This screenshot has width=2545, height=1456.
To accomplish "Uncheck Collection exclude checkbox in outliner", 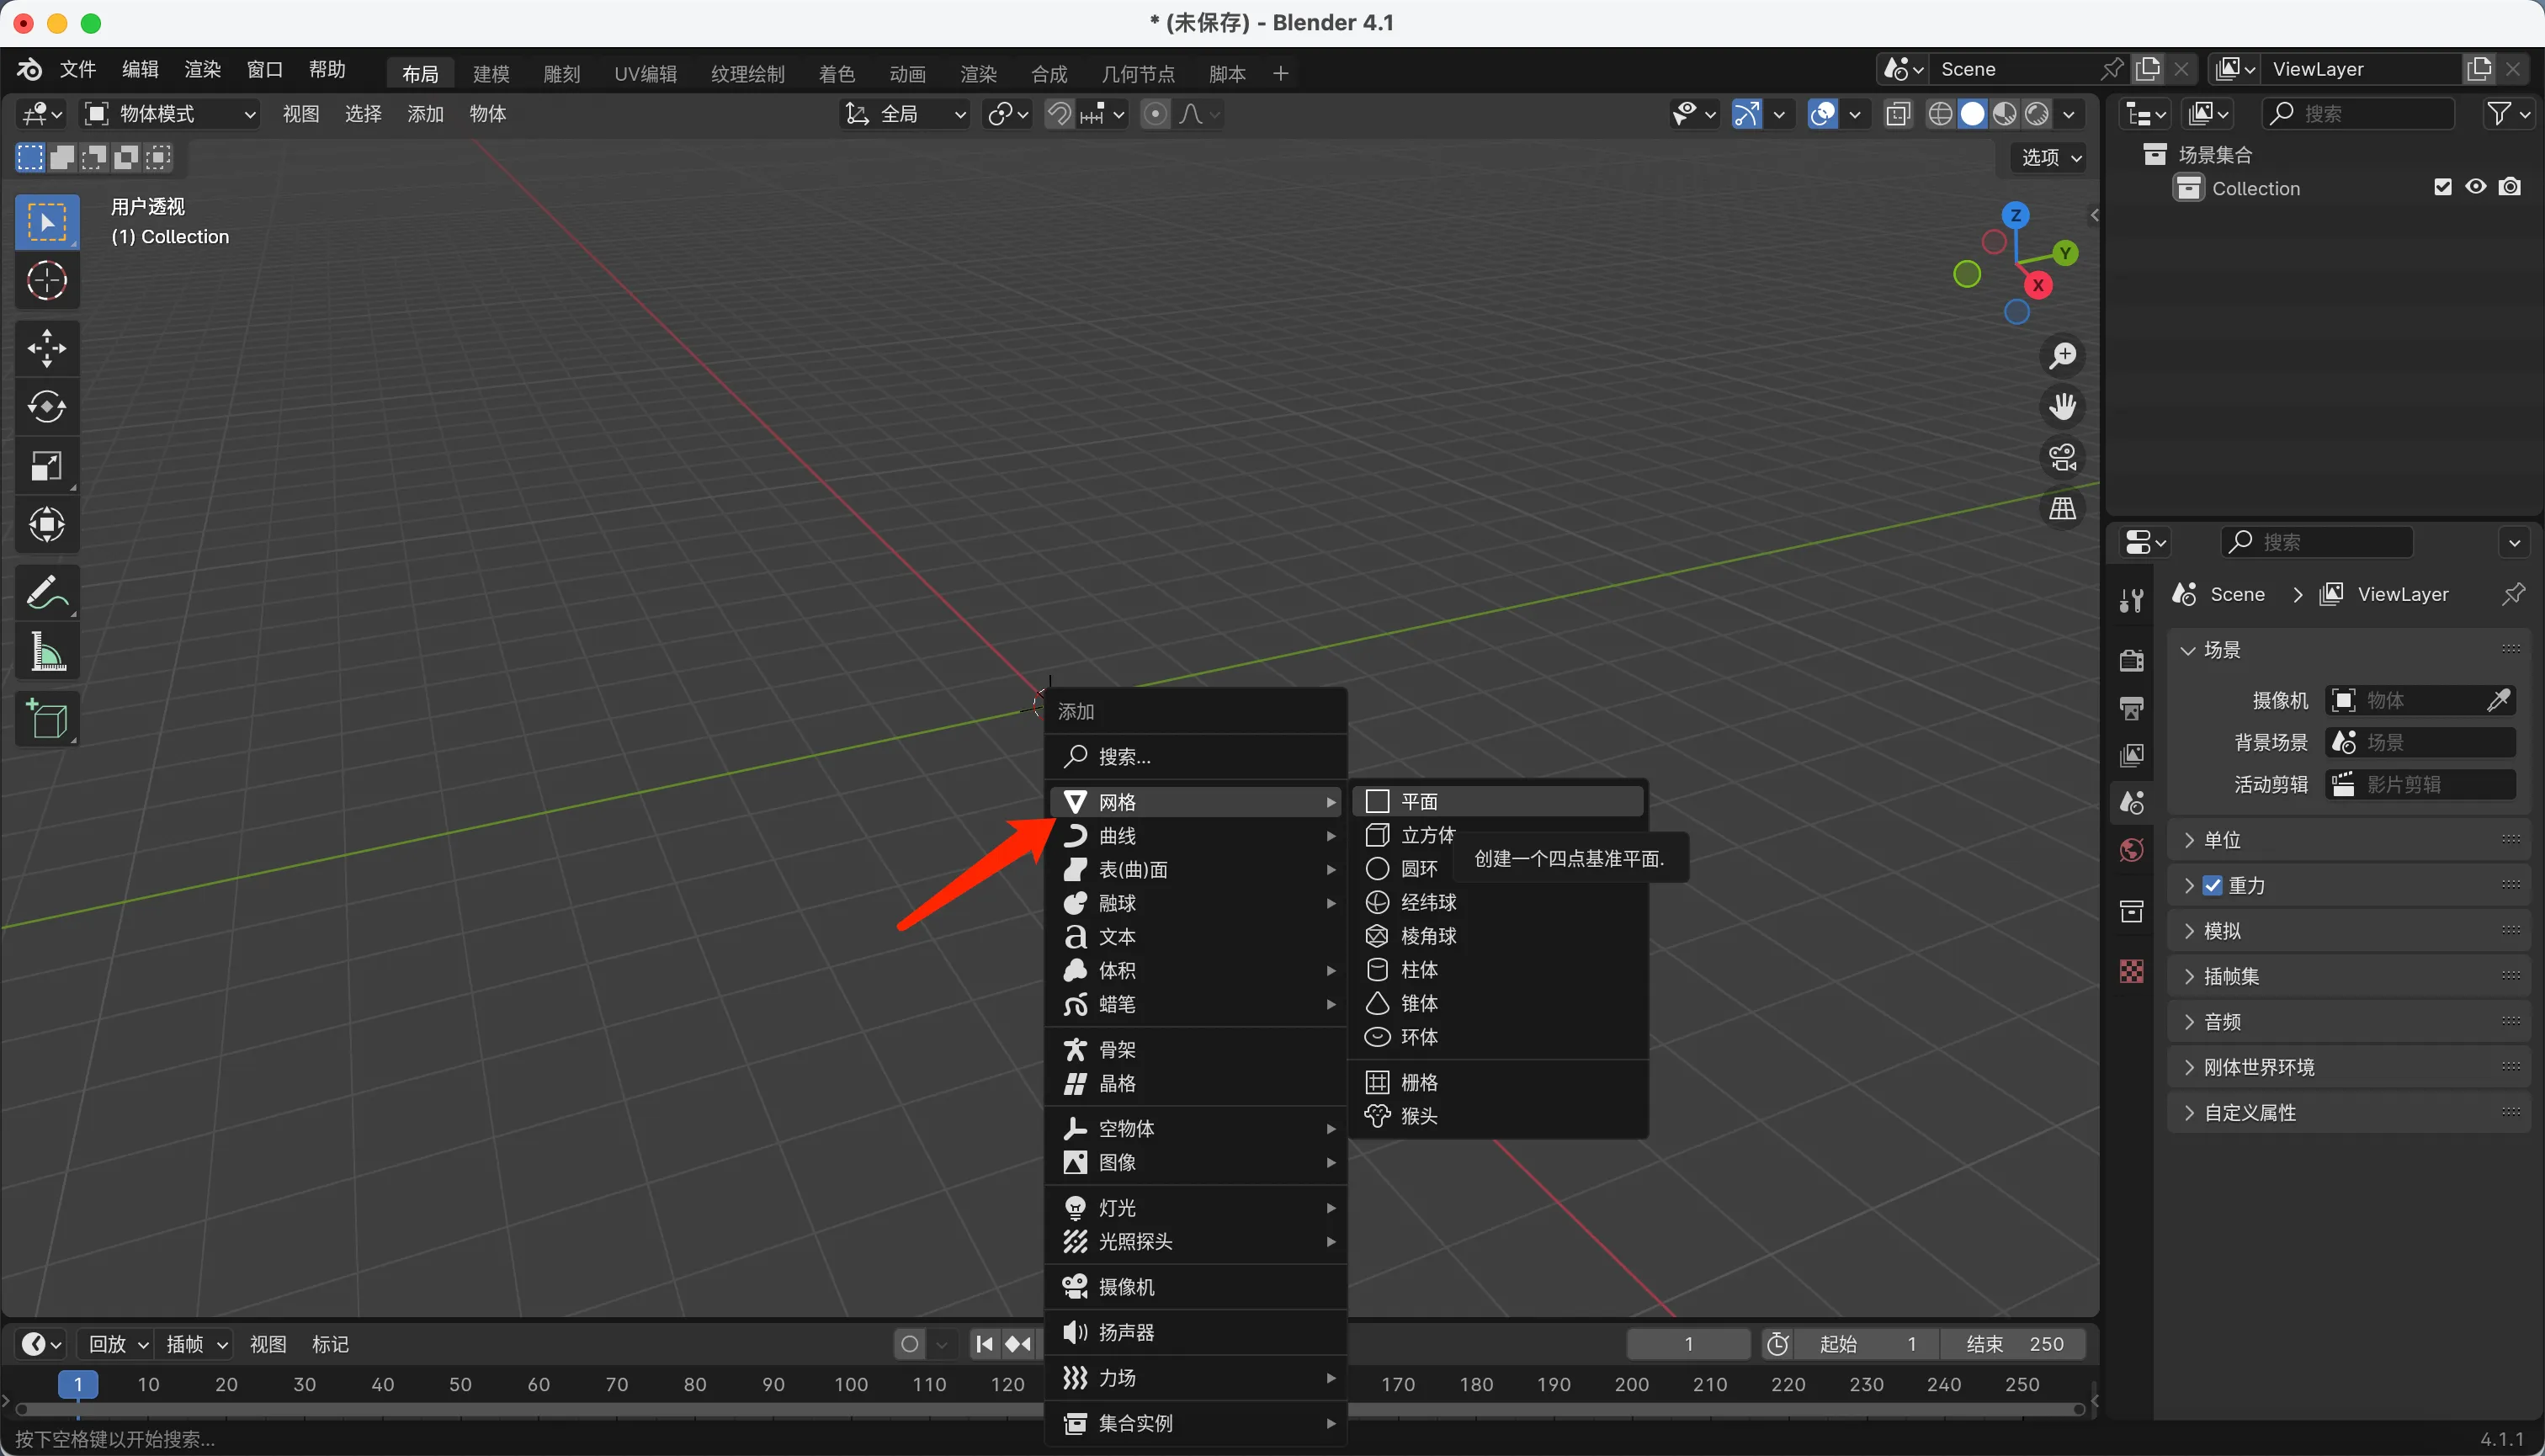I will click(2442, 187).
